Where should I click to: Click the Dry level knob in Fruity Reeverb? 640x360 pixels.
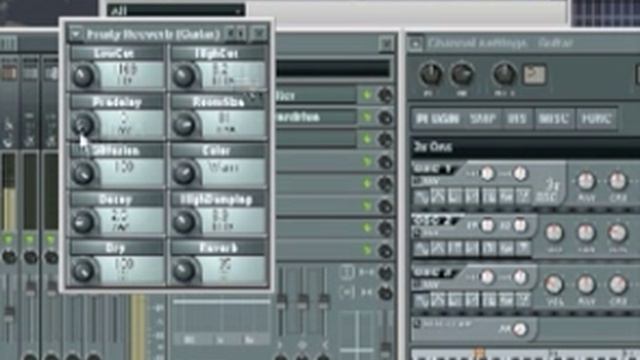click(x=83, y=271)
